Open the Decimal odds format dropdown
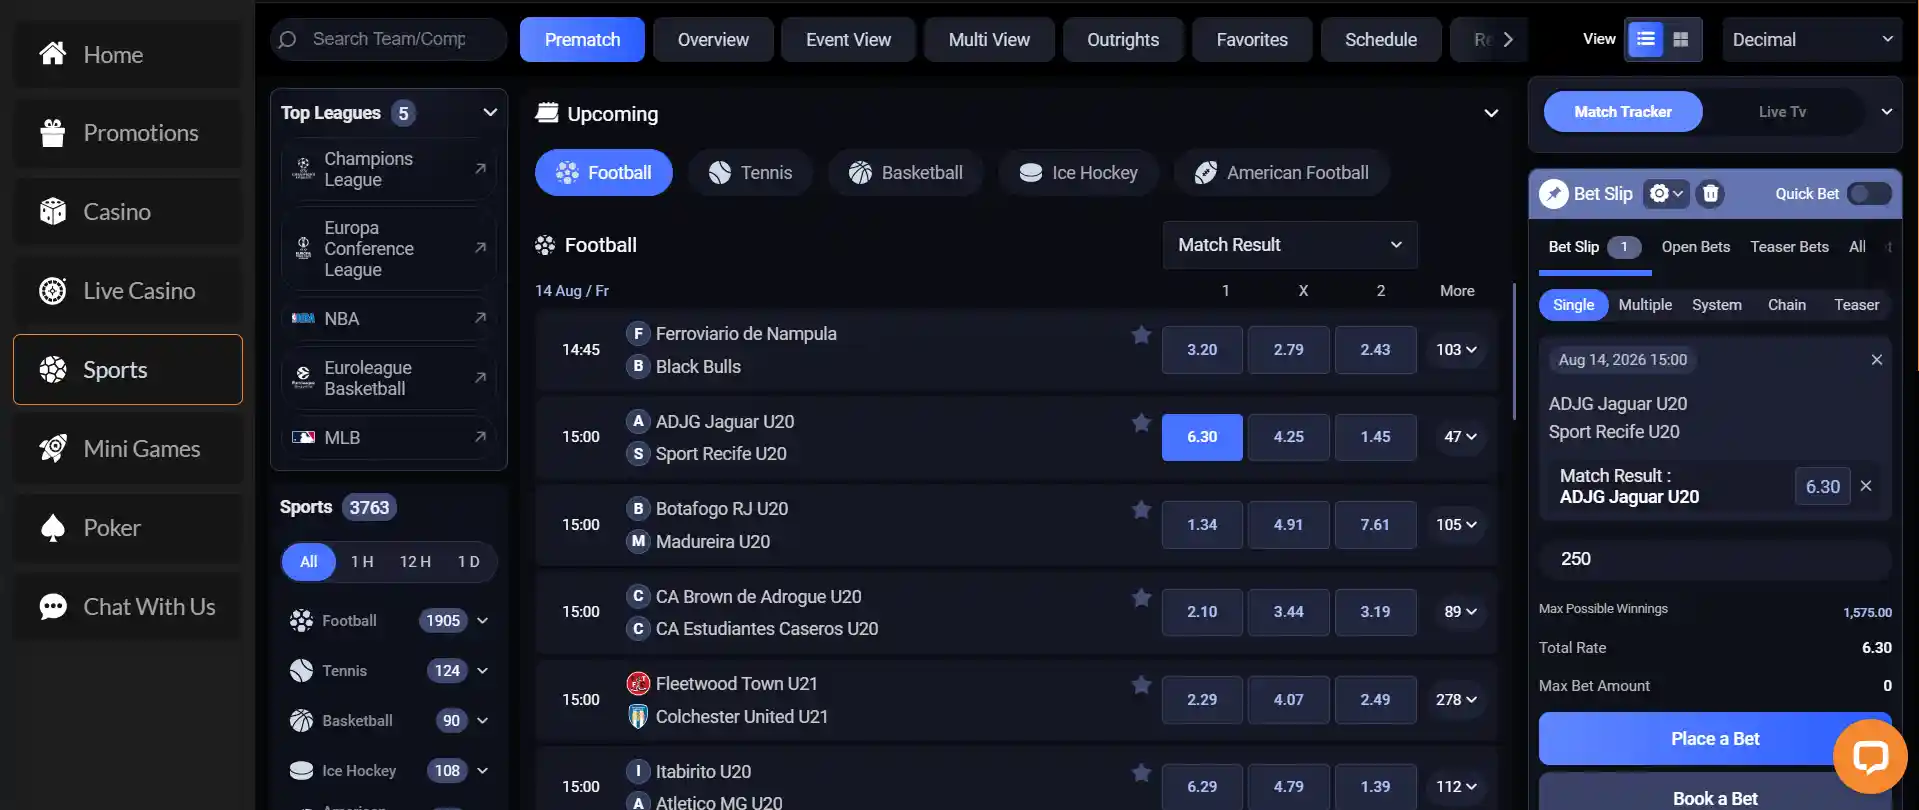This screenshot has height=810, width=1919. (x=1812, y=40)
